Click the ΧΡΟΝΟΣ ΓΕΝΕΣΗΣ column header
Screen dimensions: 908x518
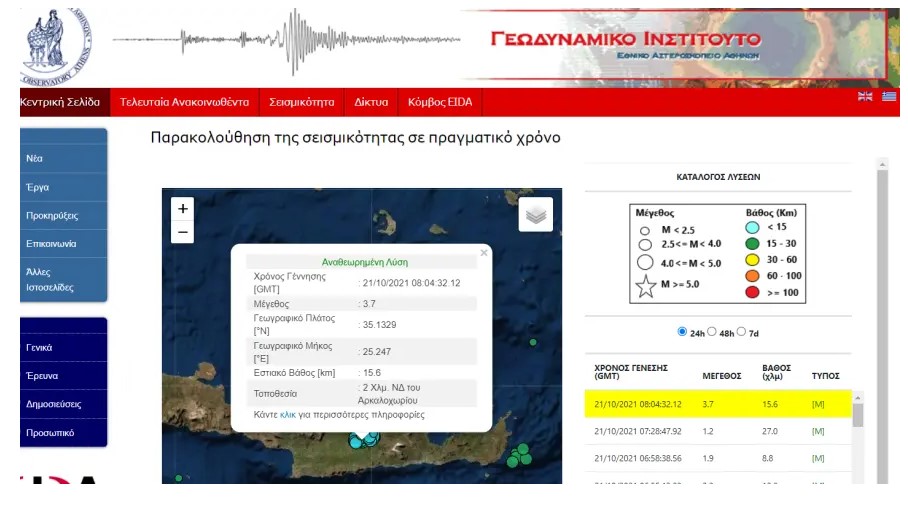[x=631, y=372]
